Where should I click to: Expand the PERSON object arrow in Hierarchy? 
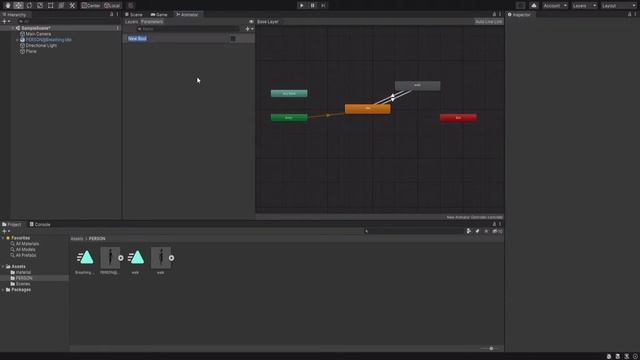point(17,40)
